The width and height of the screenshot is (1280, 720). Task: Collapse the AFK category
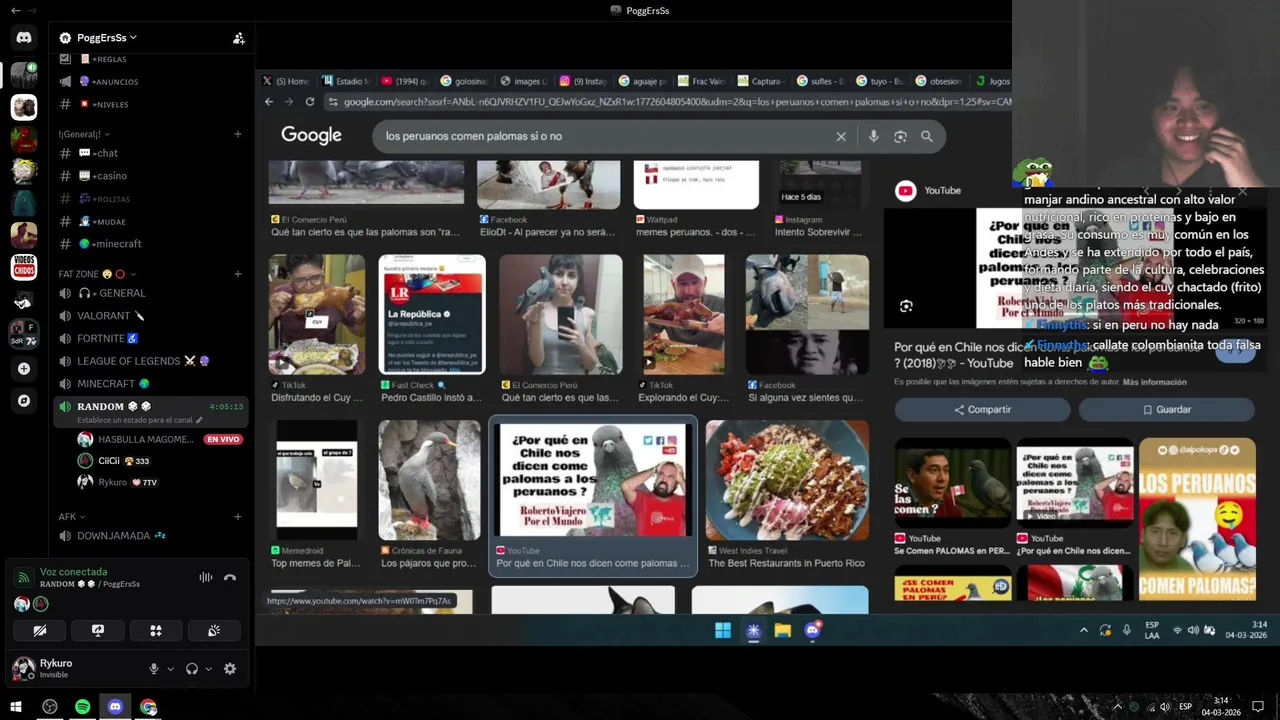(x=71, y=517)
